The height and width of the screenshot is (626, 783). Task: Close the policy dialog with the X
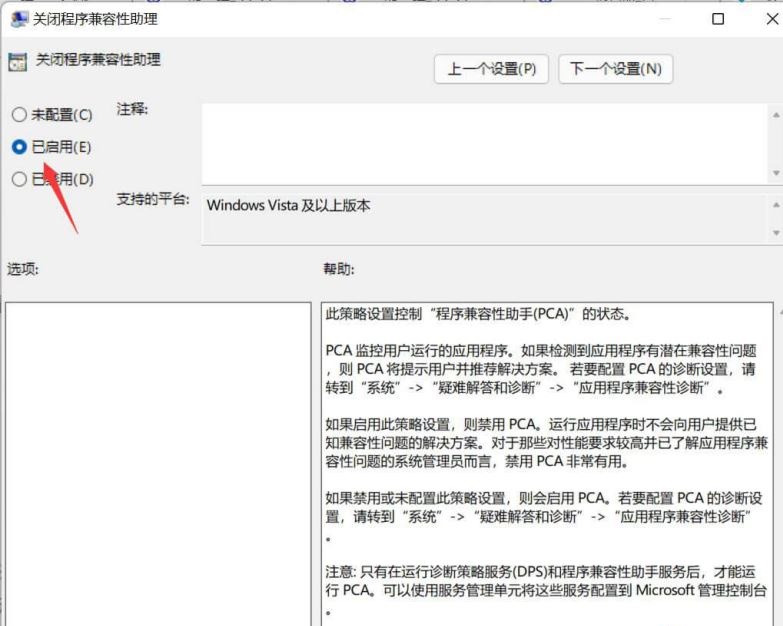pos(770,19)
